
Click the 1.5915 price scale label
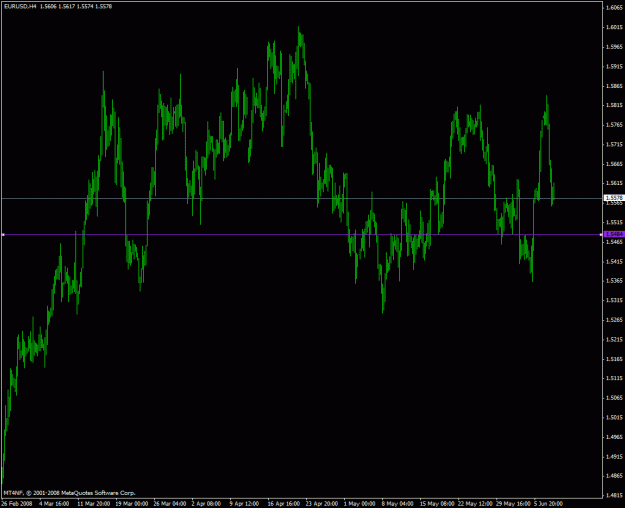pos(614,66)
